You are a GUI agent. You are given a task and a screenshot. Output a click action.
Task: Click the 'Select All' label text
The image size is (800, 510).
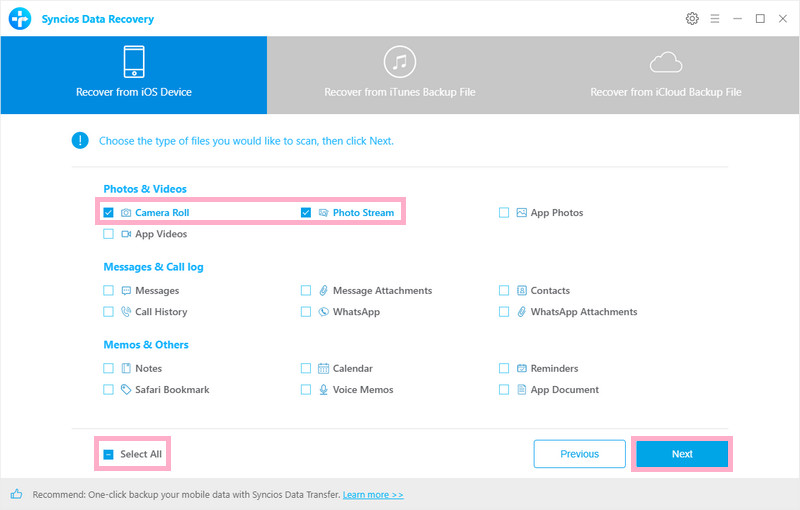141,454
